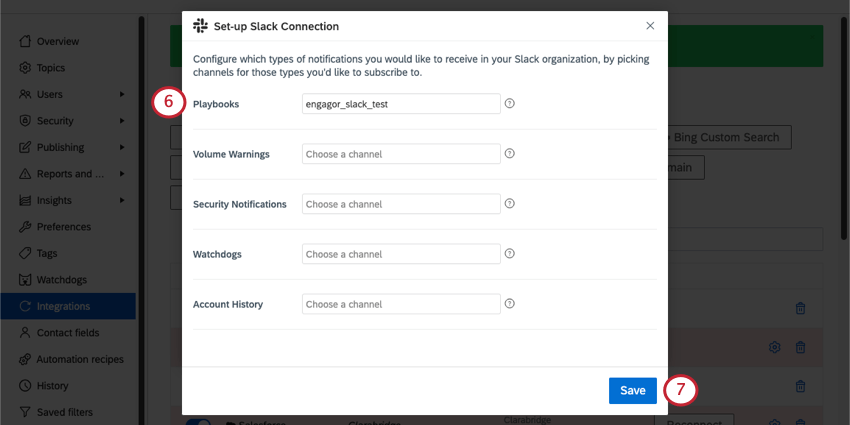Screen dimensions: 850x425
Task: Click the Insights chart icon
Action: pyautogui.click(x=25, y=201)
